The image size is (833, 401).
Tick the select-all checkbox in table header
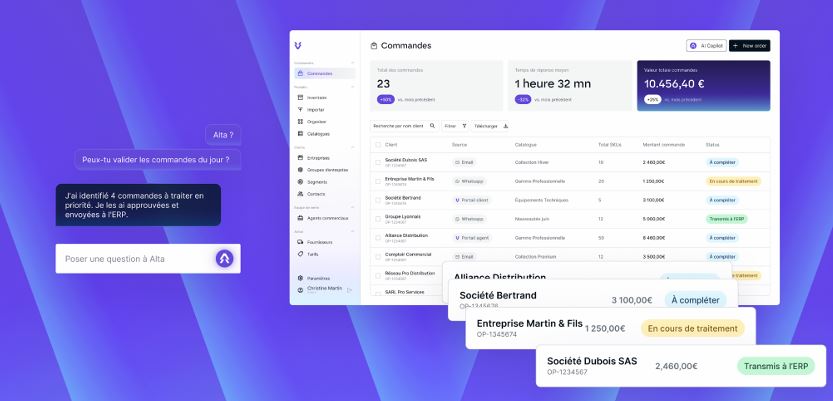tap(378, 144)
